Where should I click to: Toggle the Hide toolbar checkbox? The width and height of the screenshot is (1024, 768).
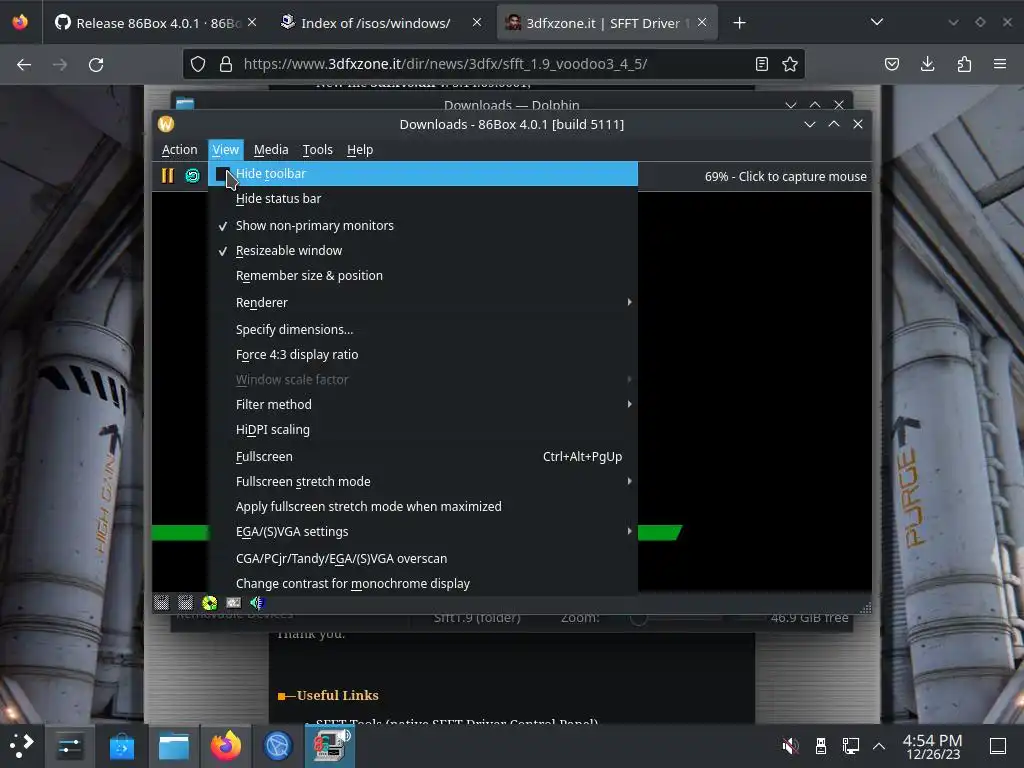pos(223,174)
